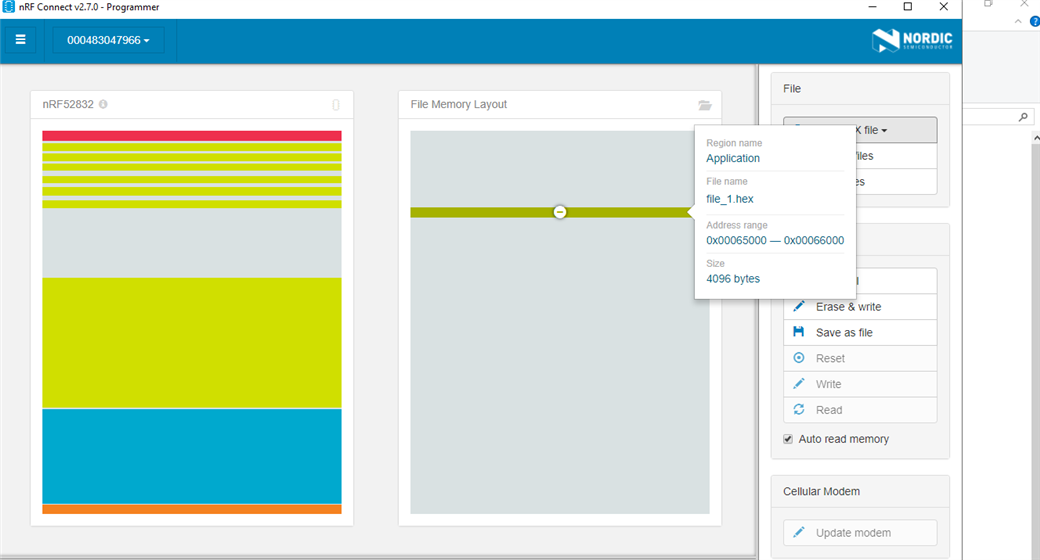Click info icon next to nRF52832

pos(103,104)
